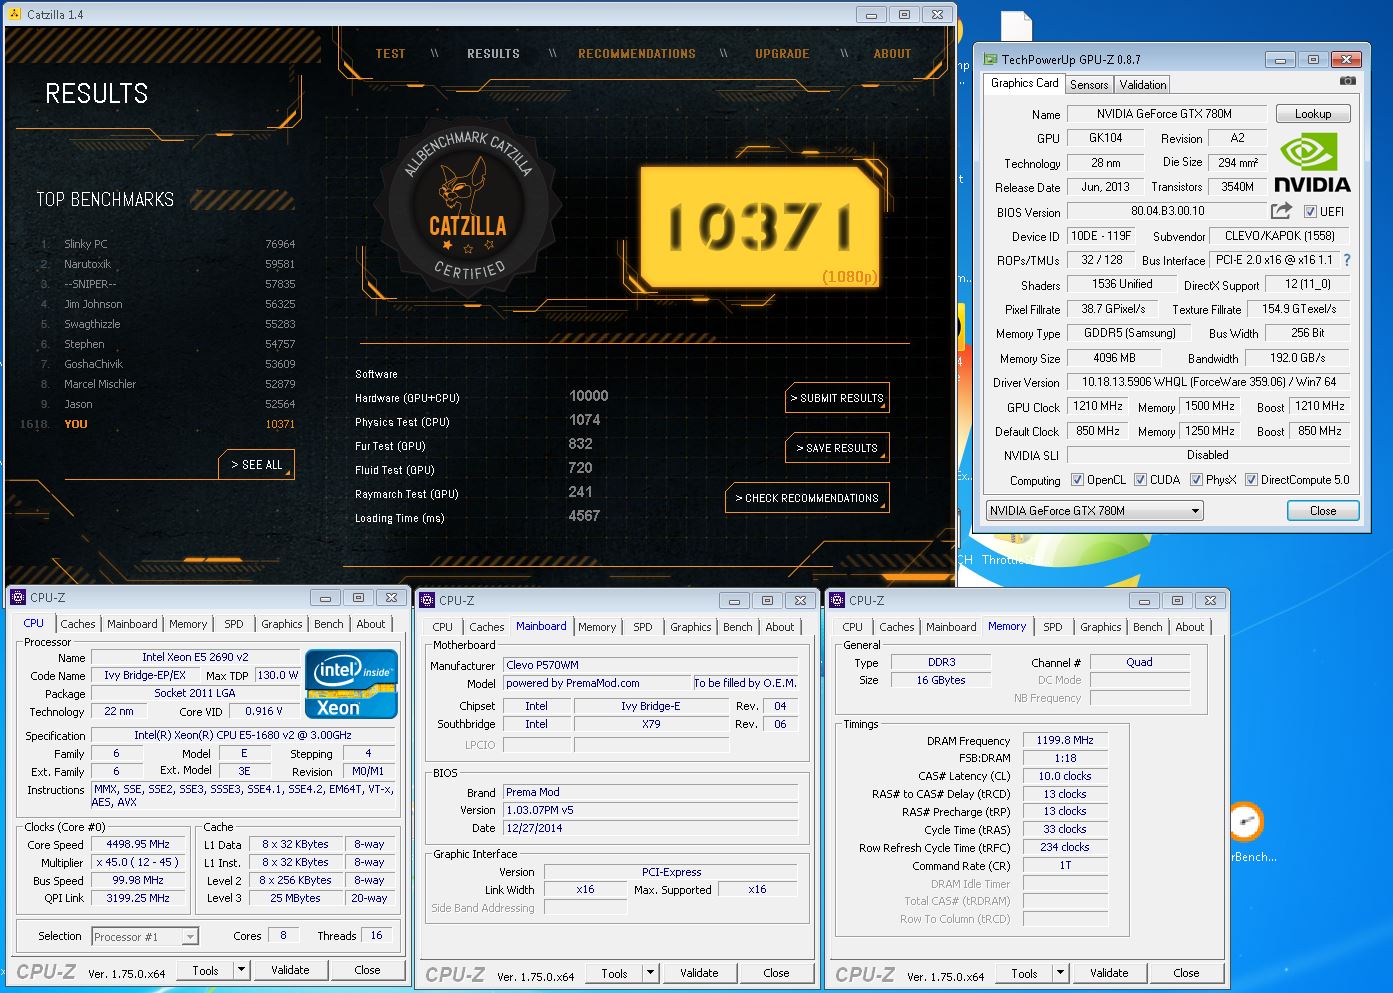Click Tools button in CPU-Z Mainboard window
The height and width of the screenshot is (993, 1393).
tap(615, 973)
